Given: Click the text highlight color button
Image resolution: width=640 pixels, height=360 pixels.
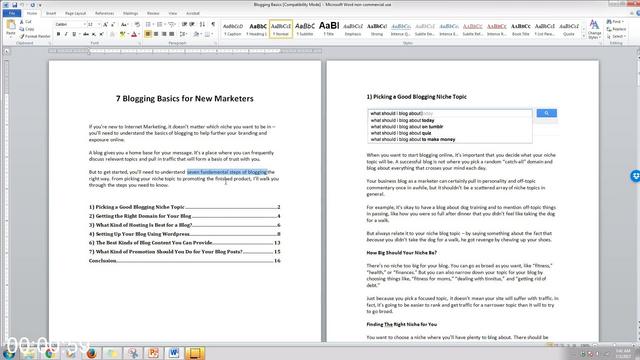Looking at the screenshot, I should 122,34.
